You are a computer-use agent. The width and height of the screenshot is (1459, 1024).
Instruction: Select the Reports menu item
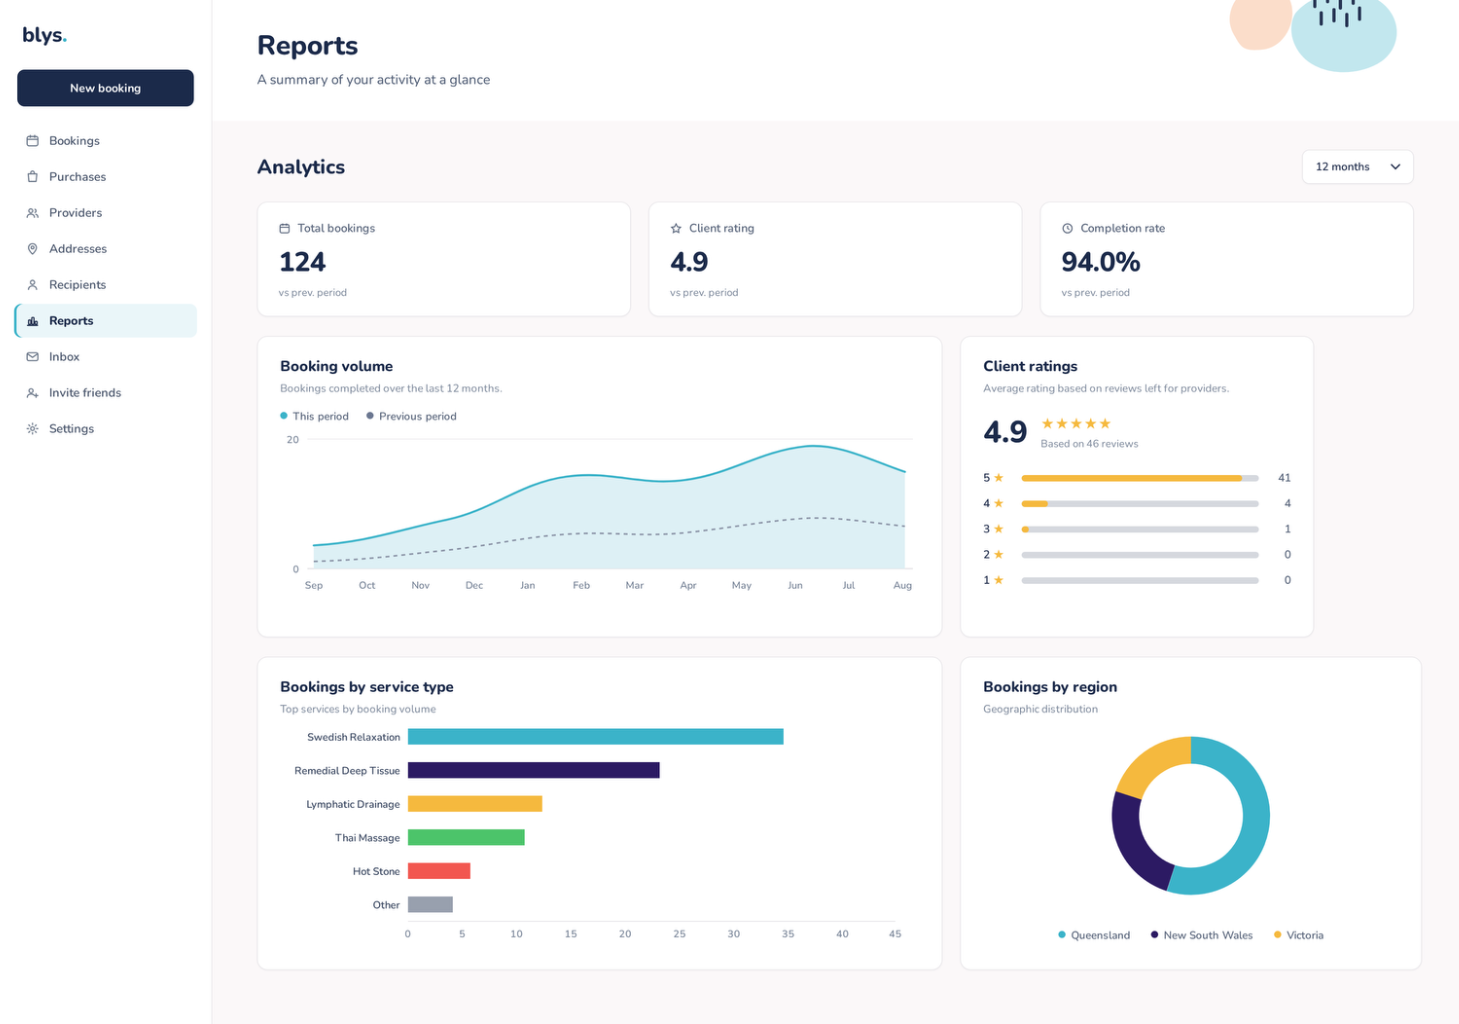click(x=105, y=321)
